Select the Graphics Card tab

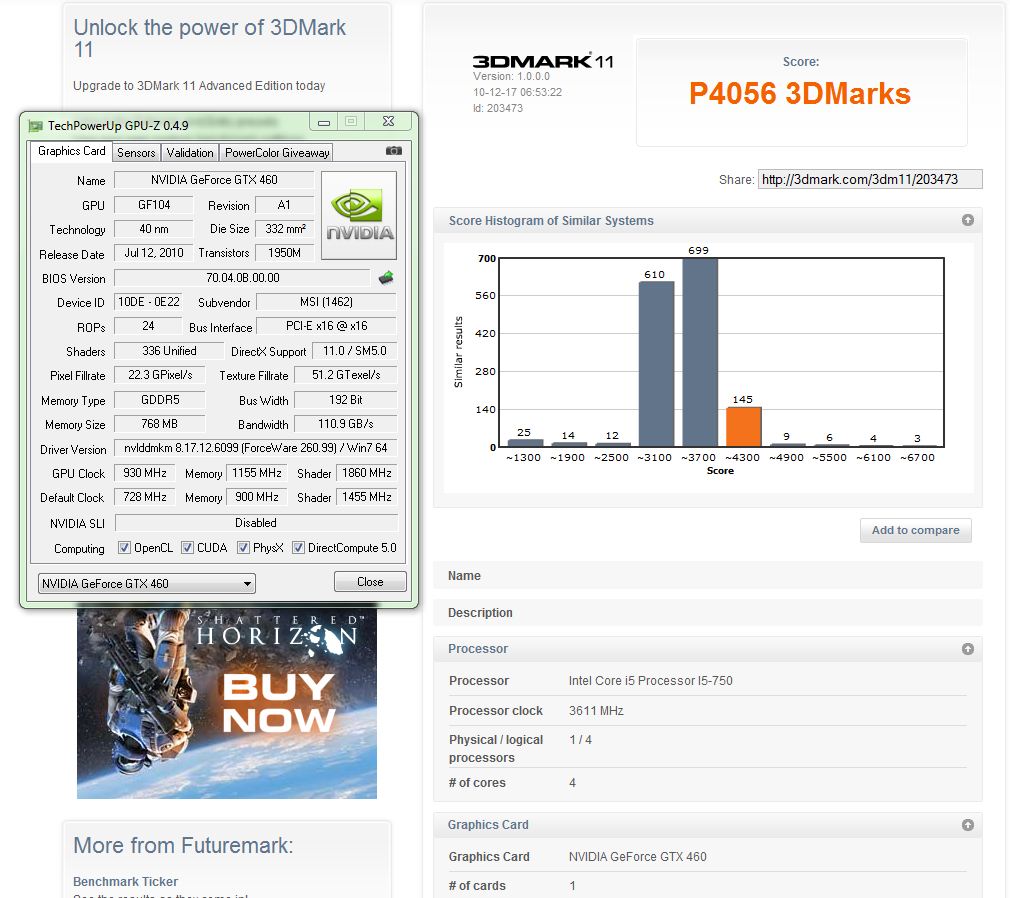[71, 151]
